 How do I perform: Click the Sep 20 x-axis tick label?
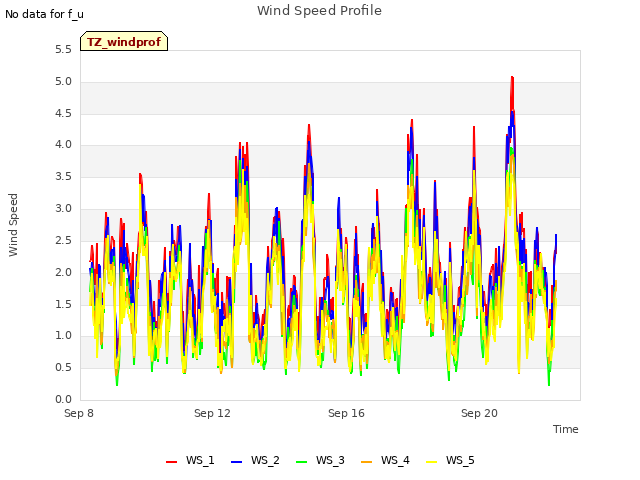[479, 413]
